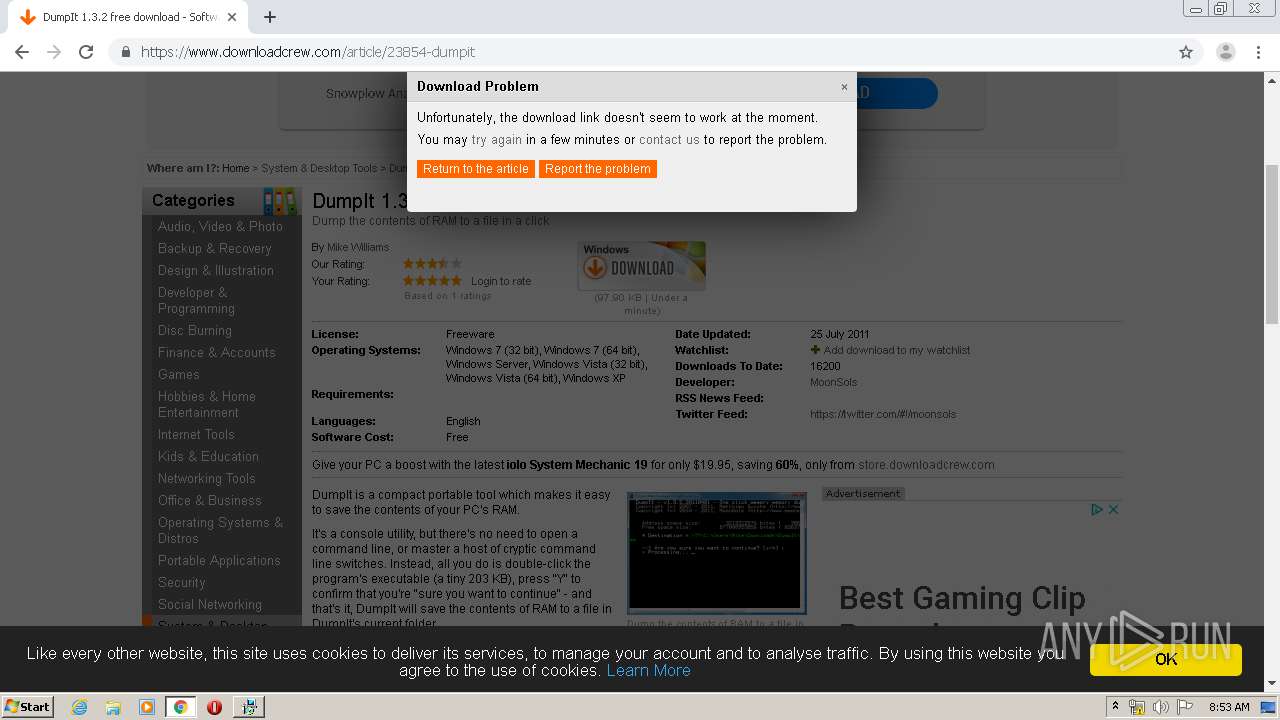Open Developer & Programming category
1280x720 pixels.
(x=196, y=300)
